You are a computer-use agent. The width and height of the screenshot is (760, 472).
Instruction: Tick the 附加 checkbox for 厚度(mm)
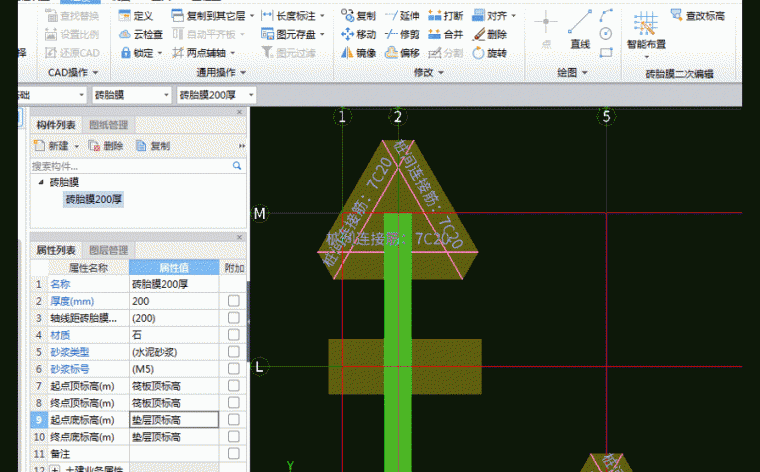tap(233, 301)
